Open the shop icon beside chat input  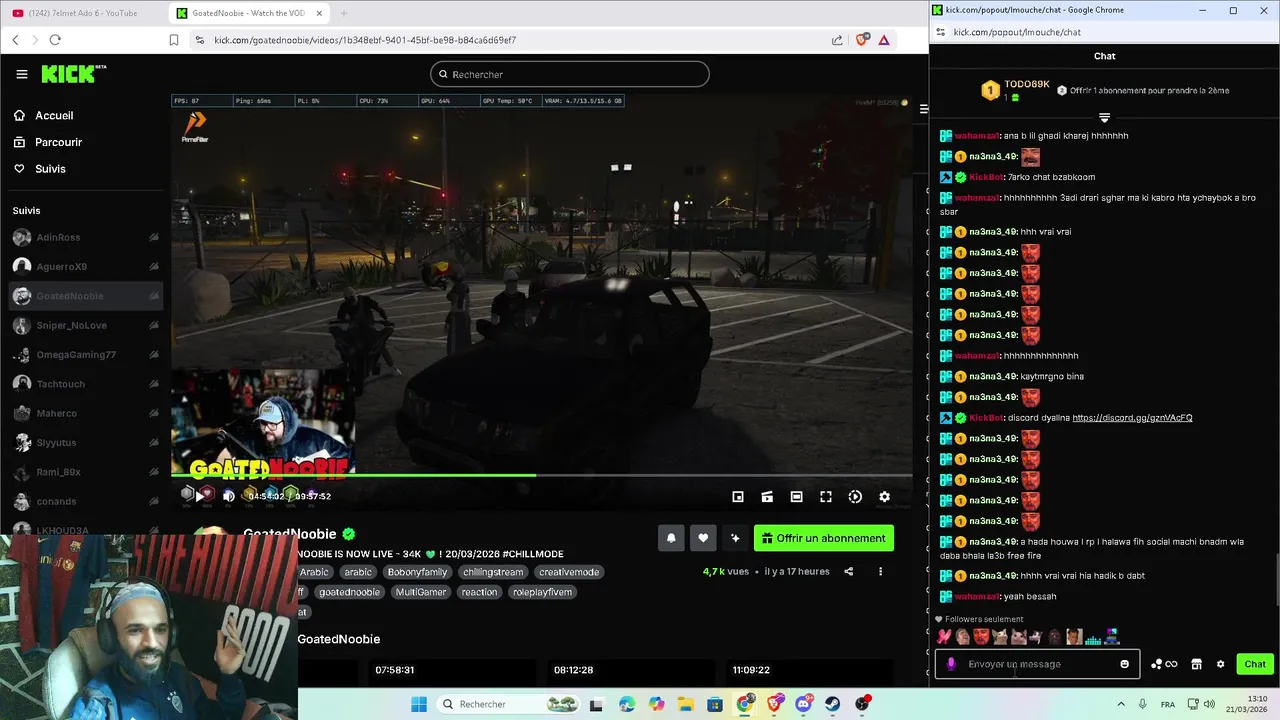[1196, 664]
